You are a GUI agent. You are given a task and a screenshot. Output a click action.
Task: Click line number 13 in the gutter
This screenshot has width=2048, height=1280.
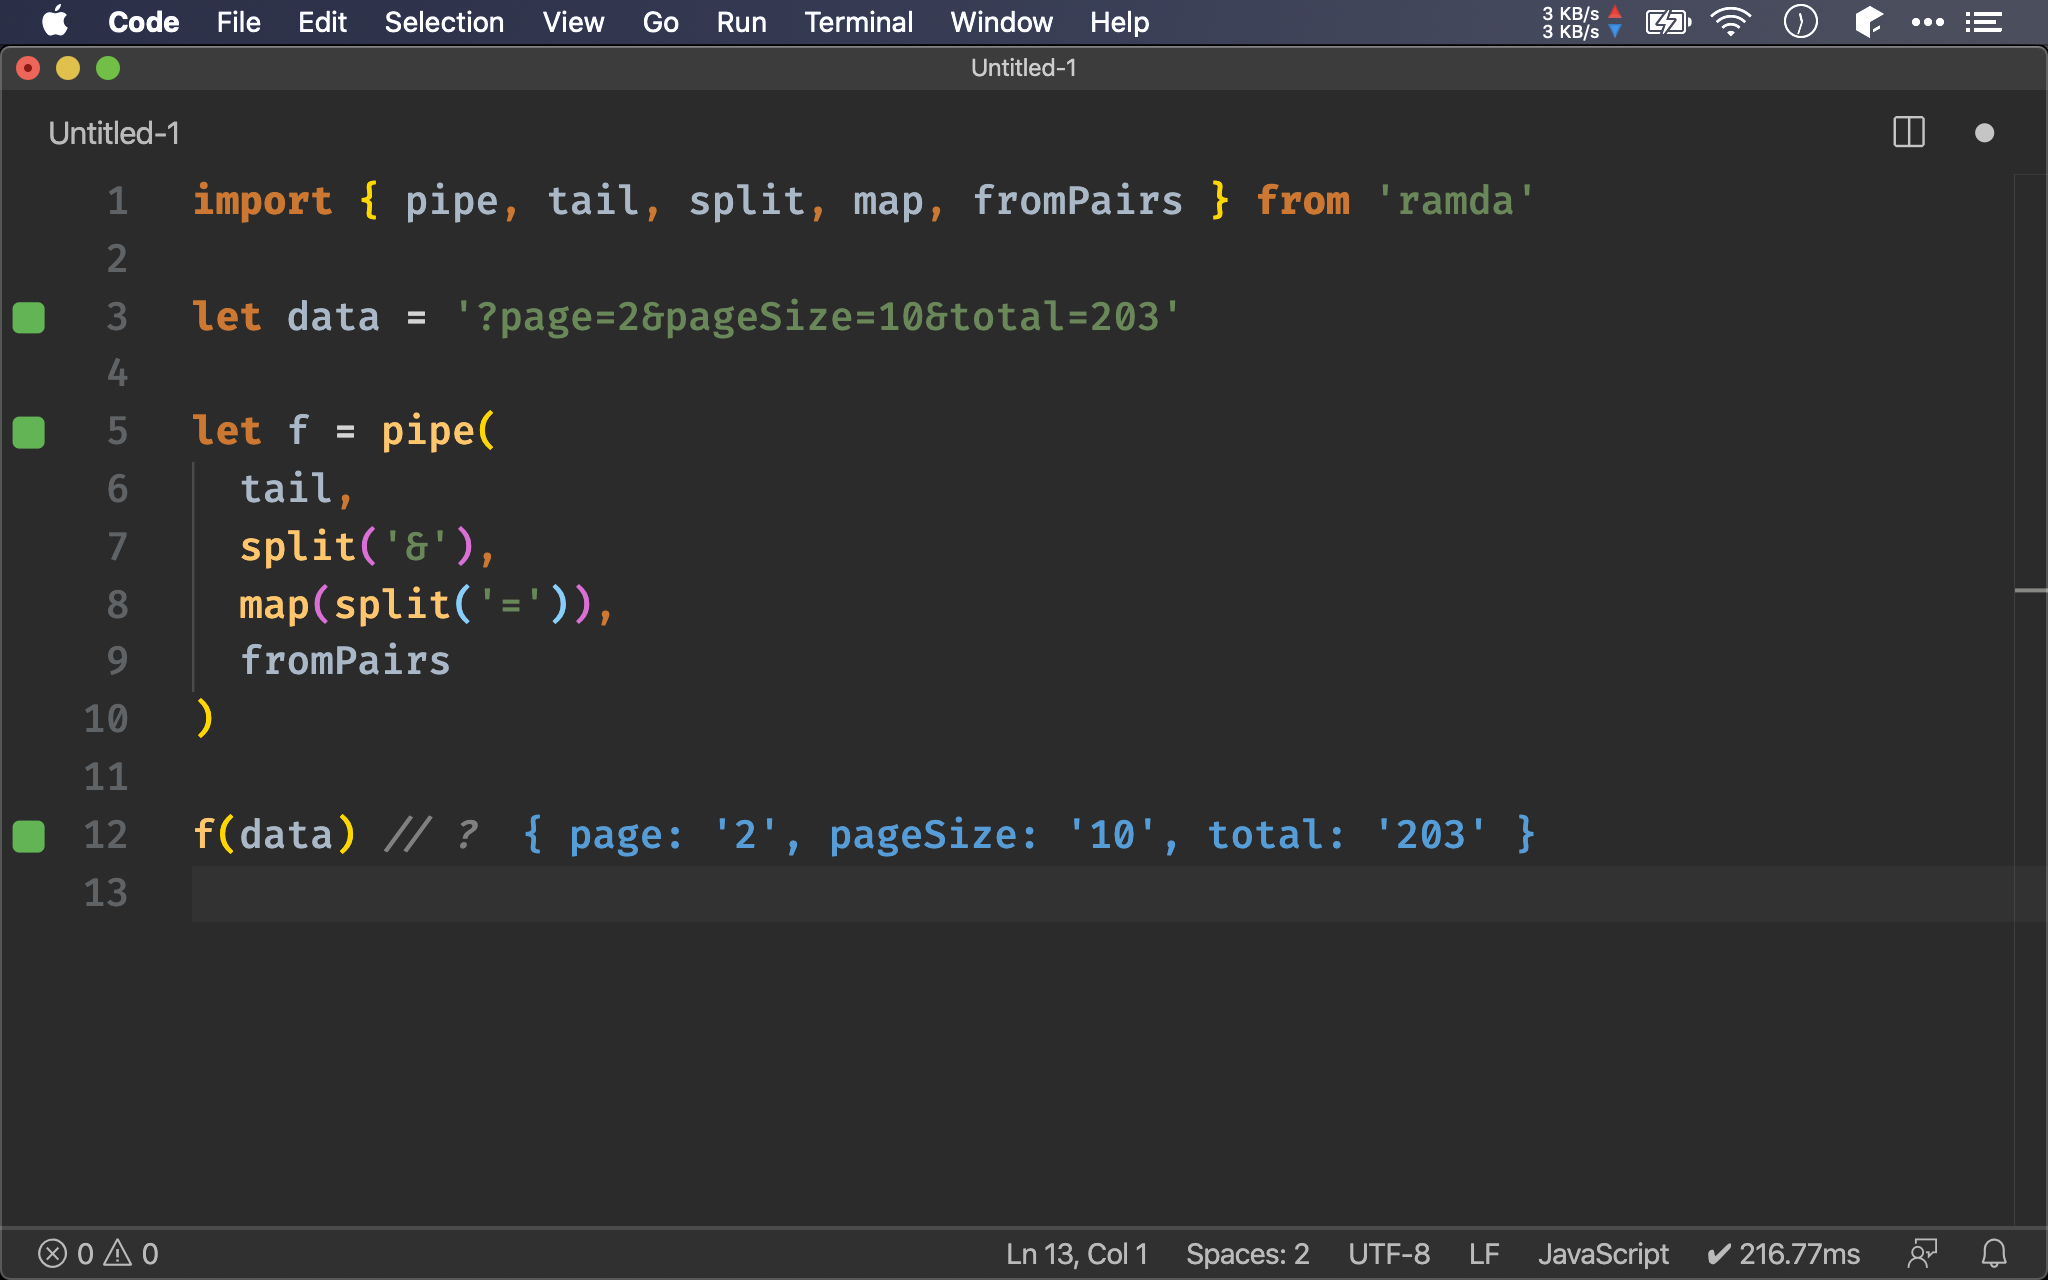[106, 892]
